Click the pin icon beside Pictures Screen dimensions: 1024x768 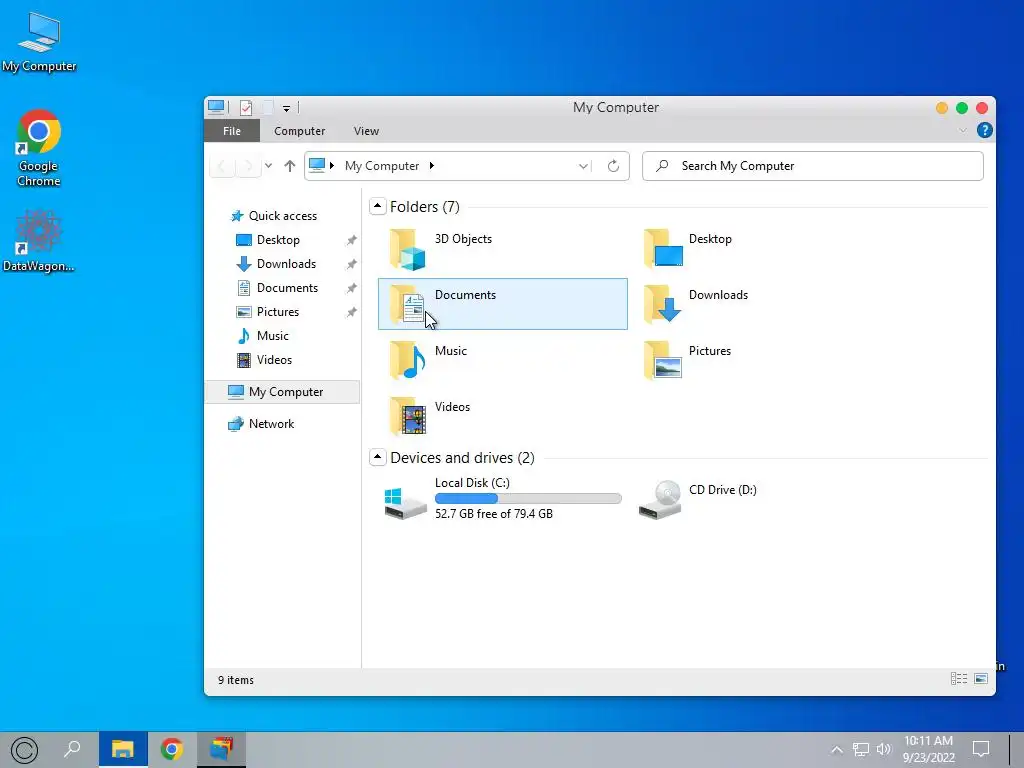pos(351,312)
